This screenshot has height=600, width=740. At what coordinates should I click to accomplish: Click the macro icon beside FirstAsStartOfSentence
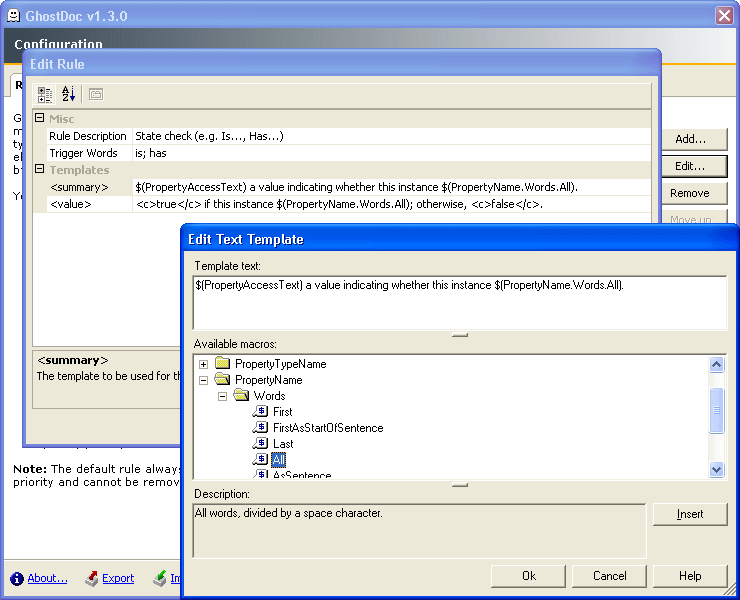point(260,427)
